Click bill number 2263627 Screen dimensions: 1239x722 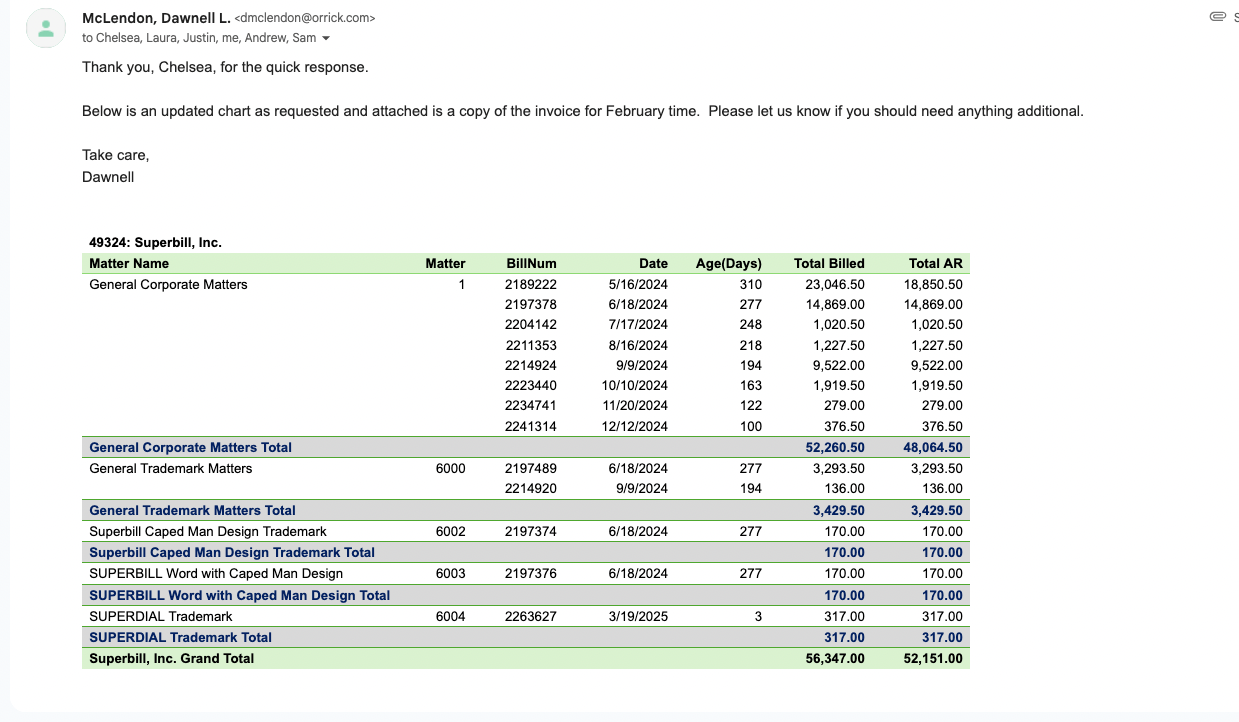coord(531,616)
